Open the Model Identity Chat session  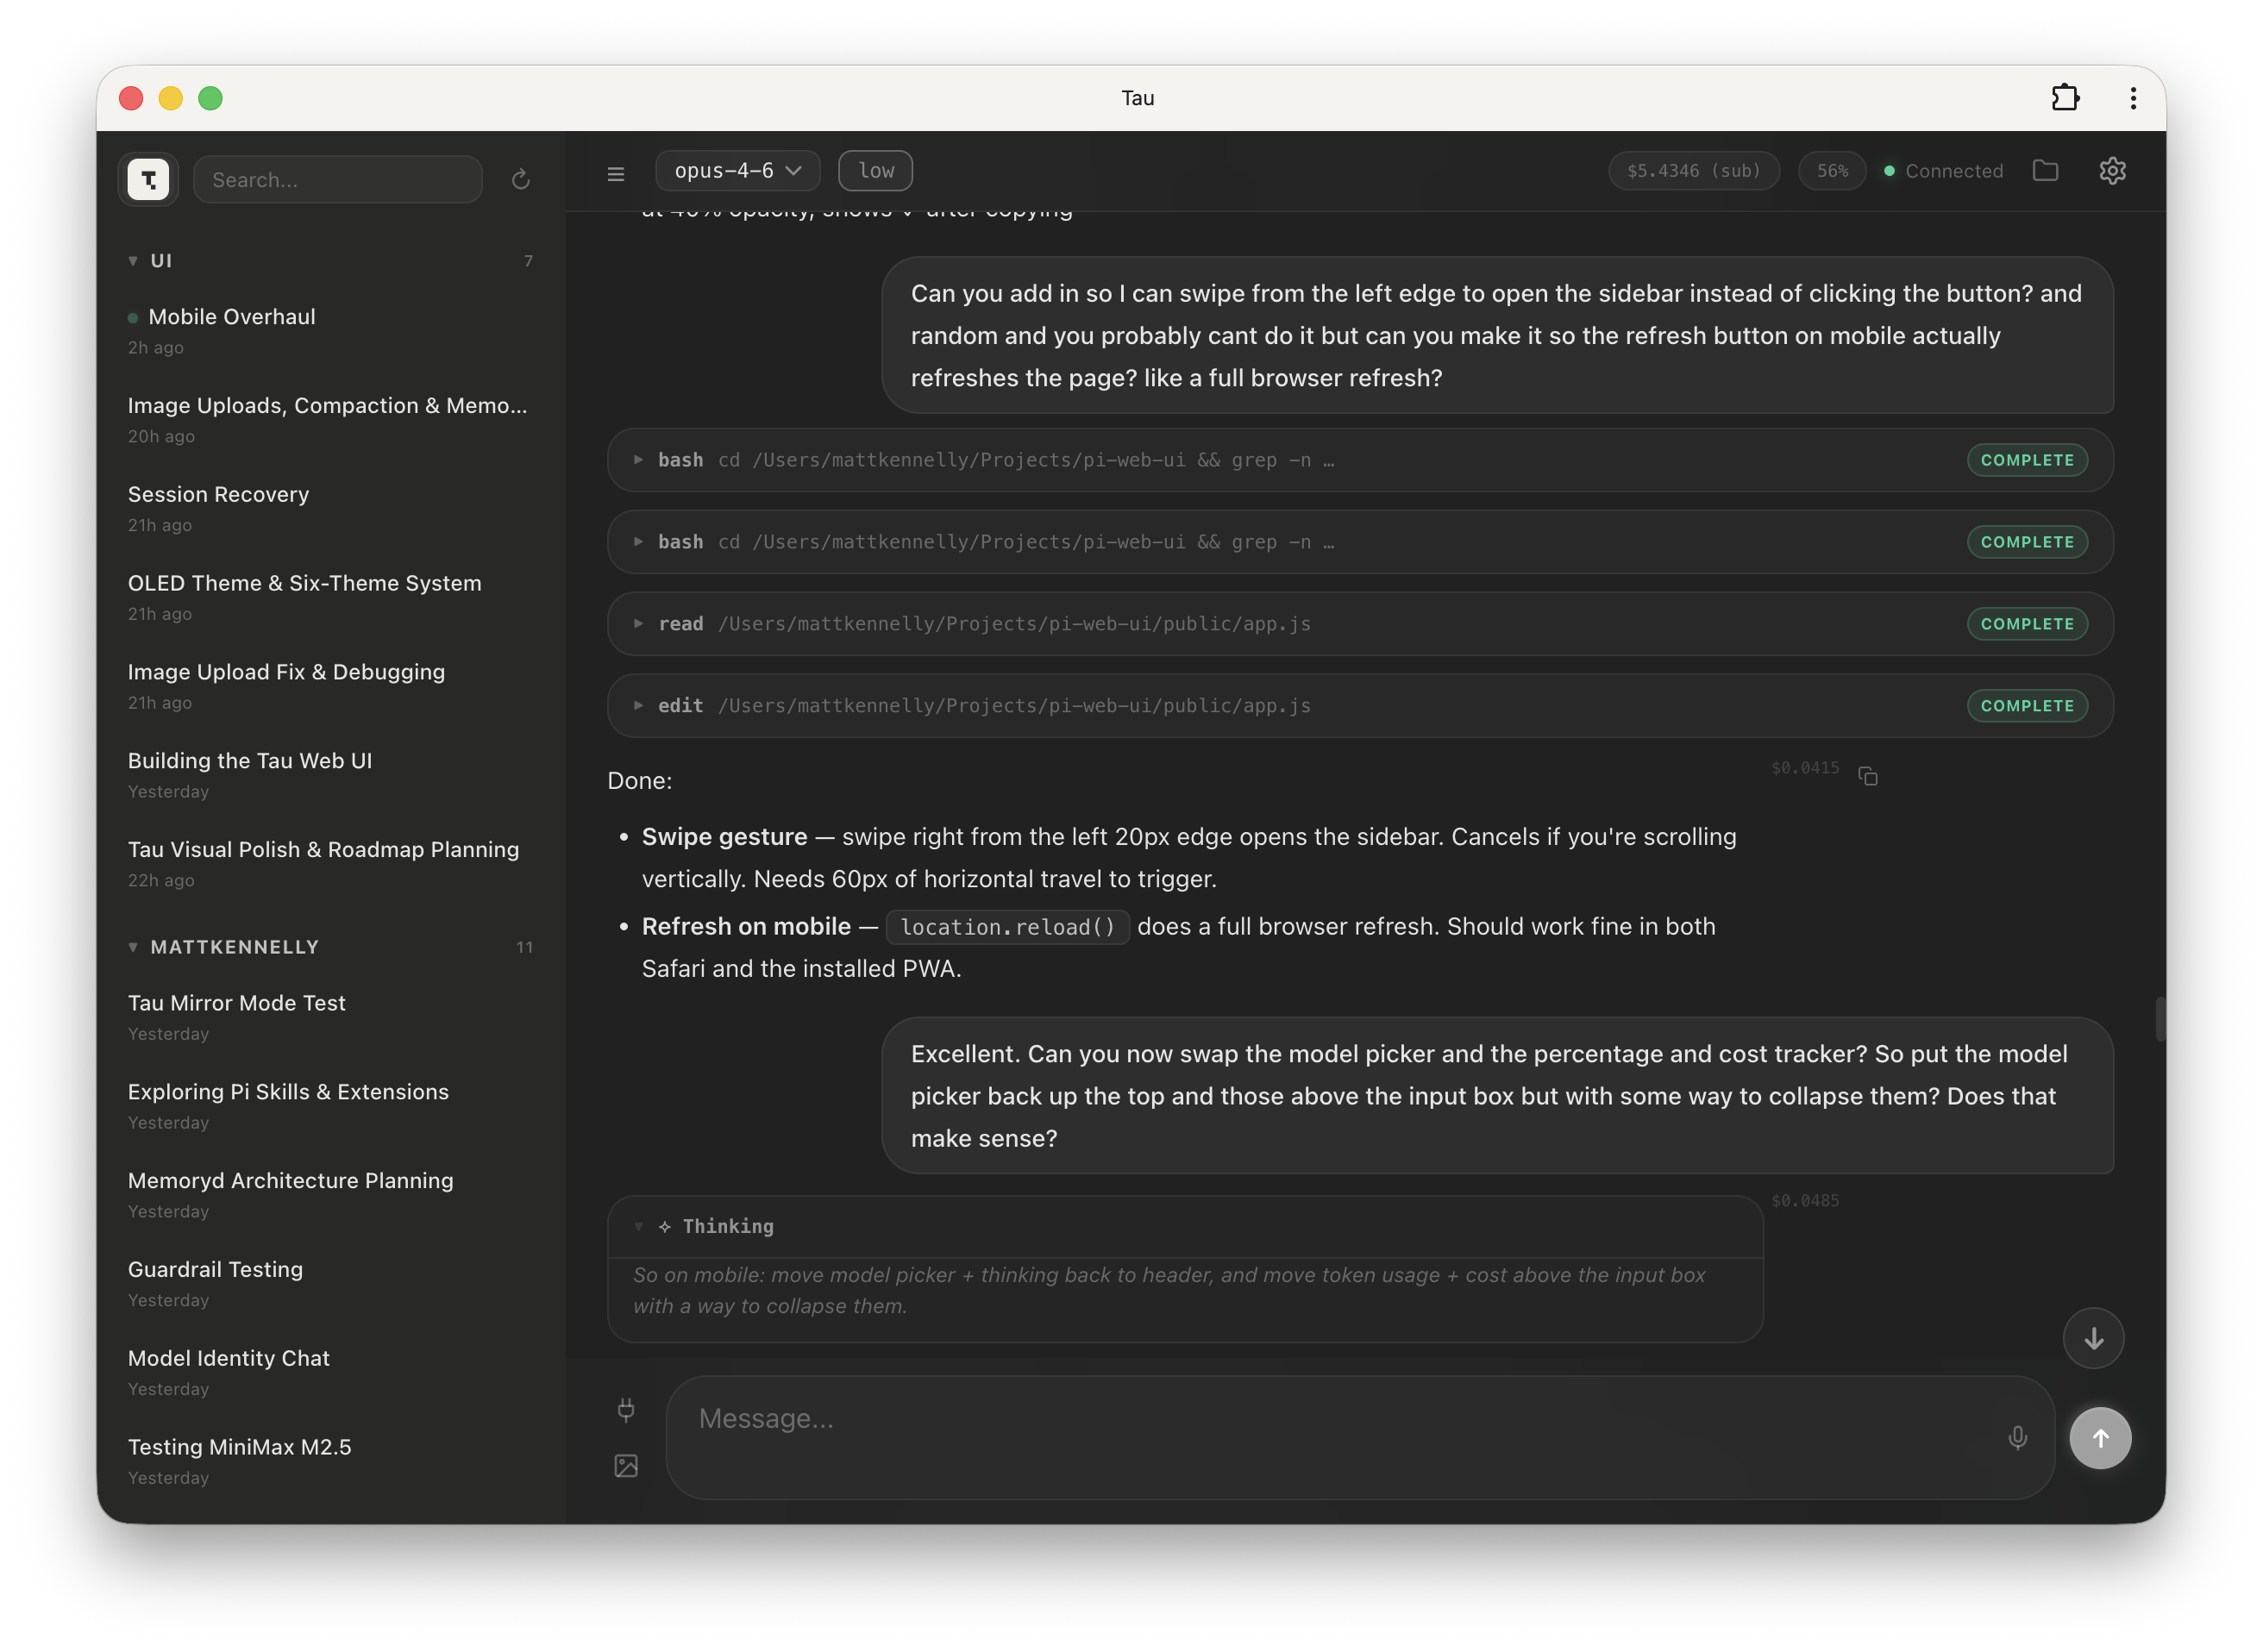pyautogui.click(x=330, y=1374)
